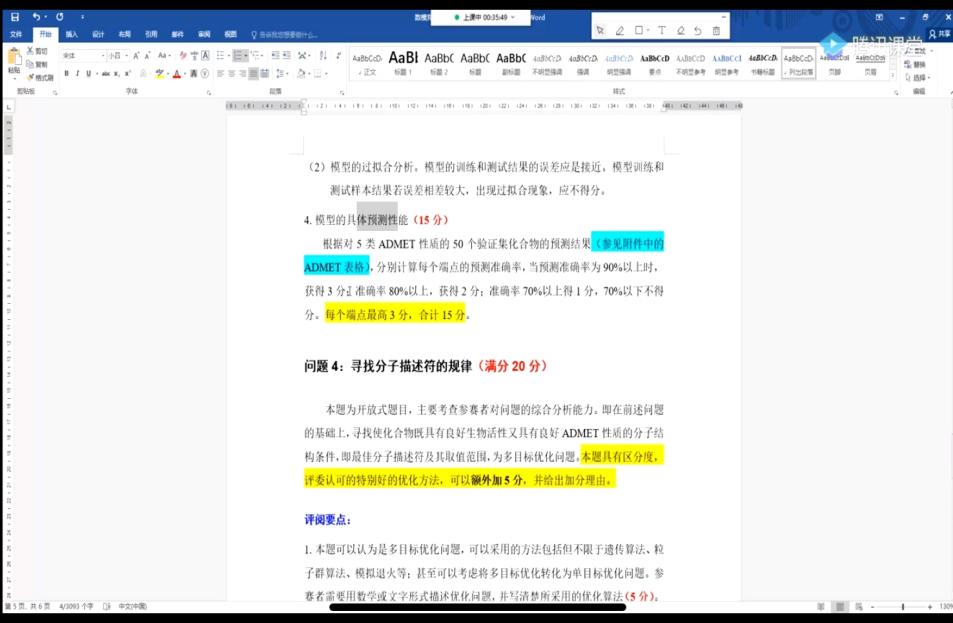The width and height of the screenshot is (953, 623).
Task: Click the Save icon in title bar
Action: coord(14,17)
